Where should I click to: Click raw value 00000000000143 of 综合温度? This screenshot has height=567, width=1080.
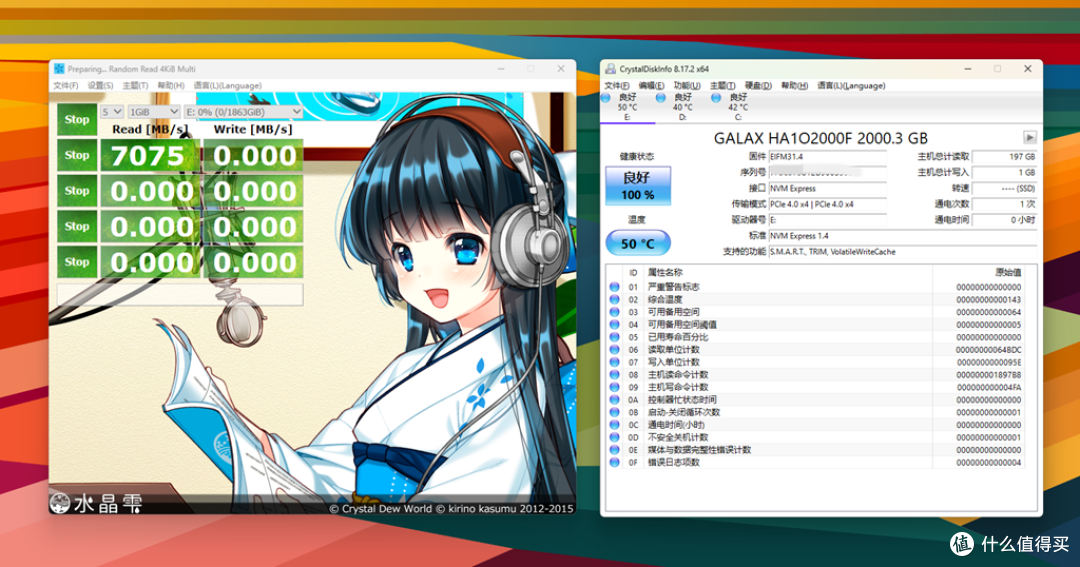point(988,300)
